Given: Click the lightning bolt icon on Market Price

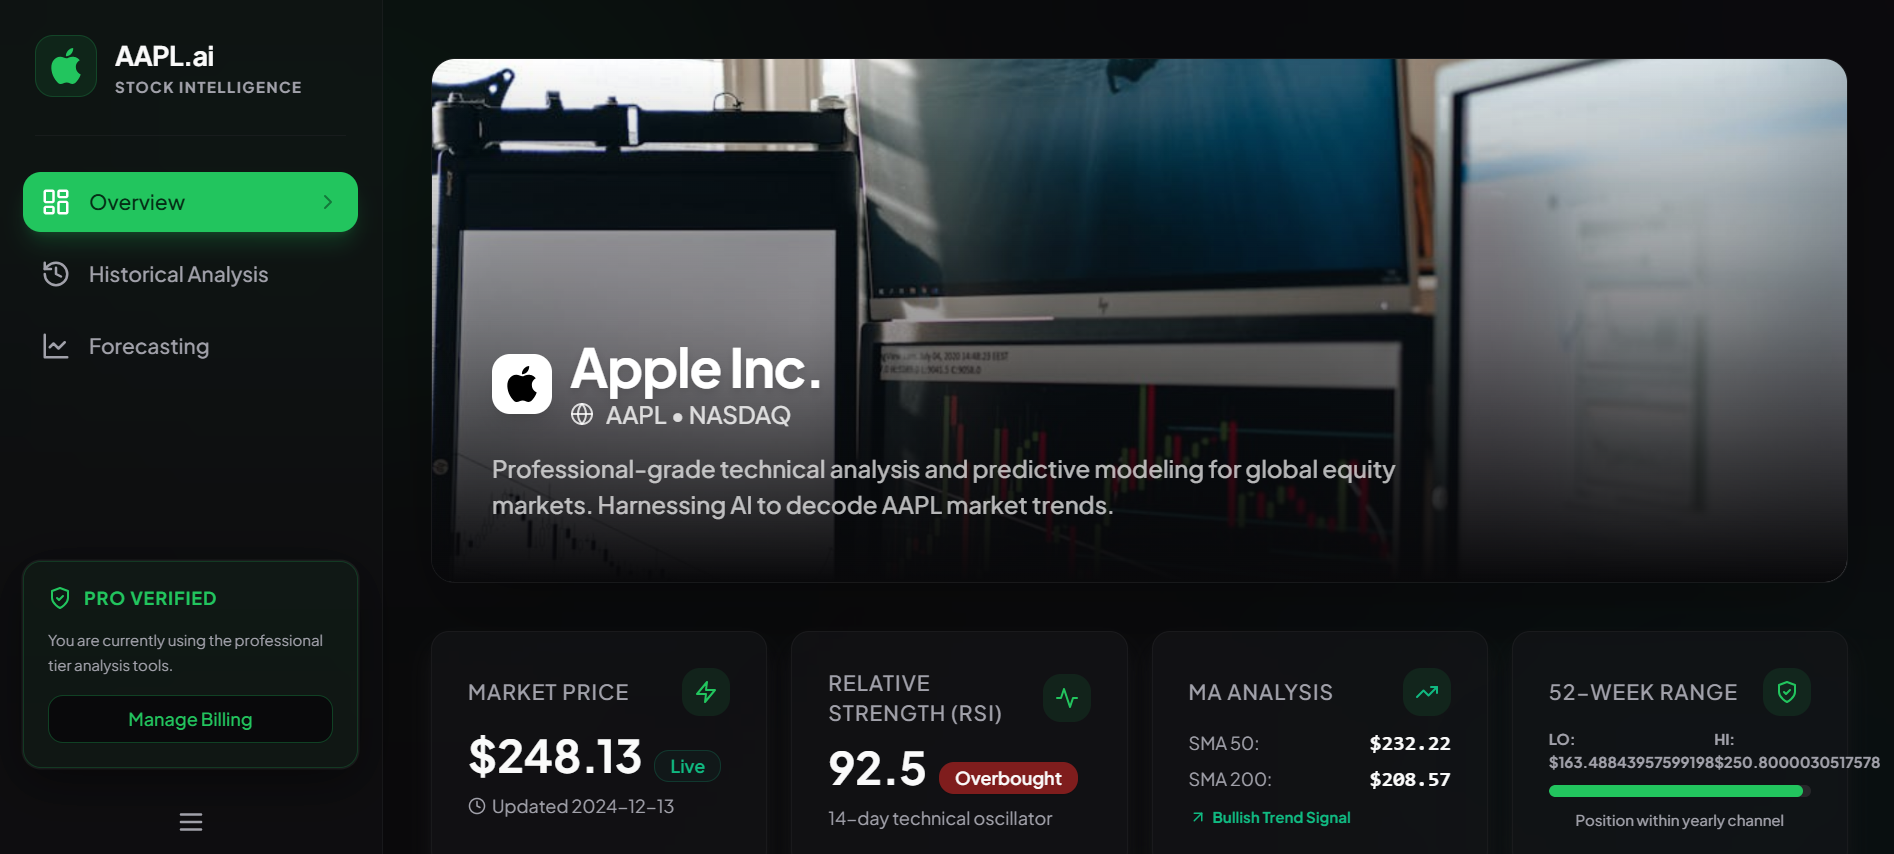Looking at the screenshot, I should coord(706,692).
